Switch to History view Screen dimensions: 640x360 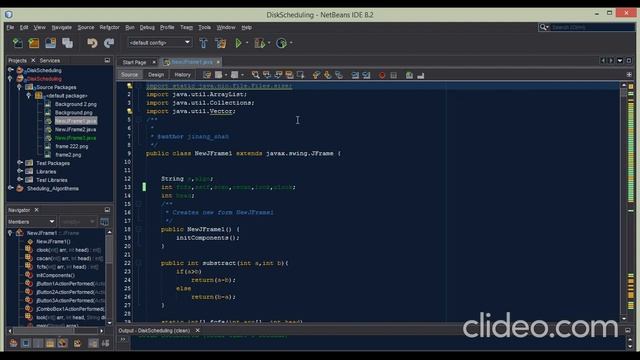(x=182, y=75)
